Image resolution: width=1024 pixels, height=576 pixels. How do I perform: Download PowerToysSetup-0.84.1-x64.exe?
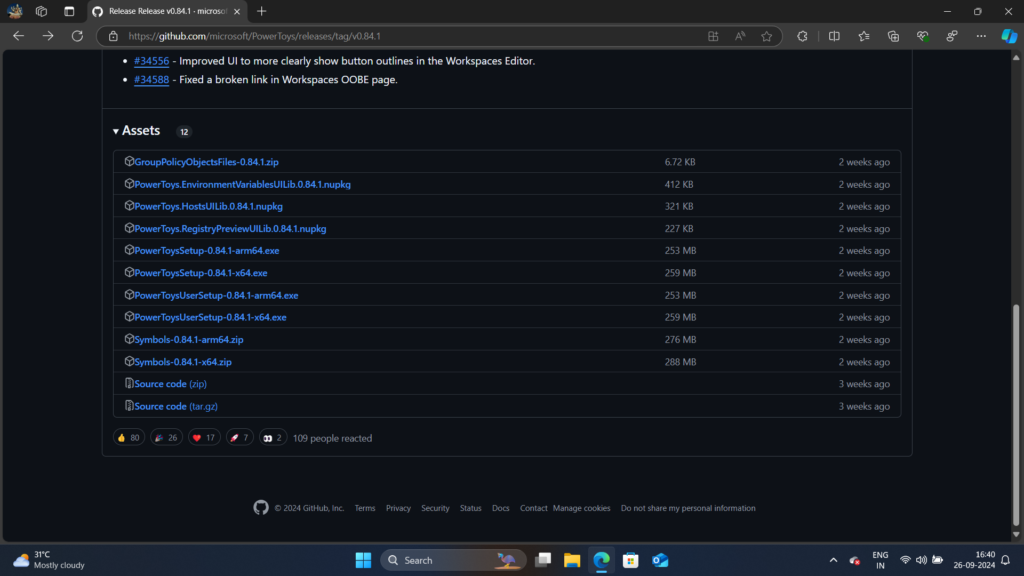pyautogui.click(x=200, y=273)
